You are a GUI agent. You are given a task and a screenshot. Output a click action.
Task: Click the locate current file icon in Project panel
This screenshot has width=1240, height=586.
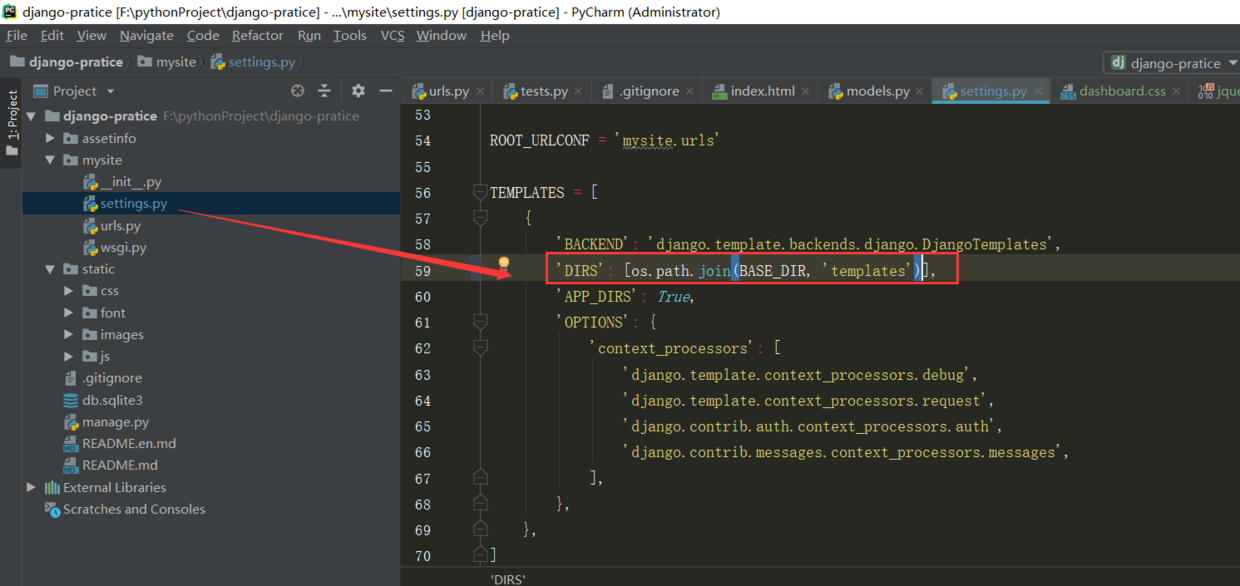pyautogui.click(x=297, y=91)
